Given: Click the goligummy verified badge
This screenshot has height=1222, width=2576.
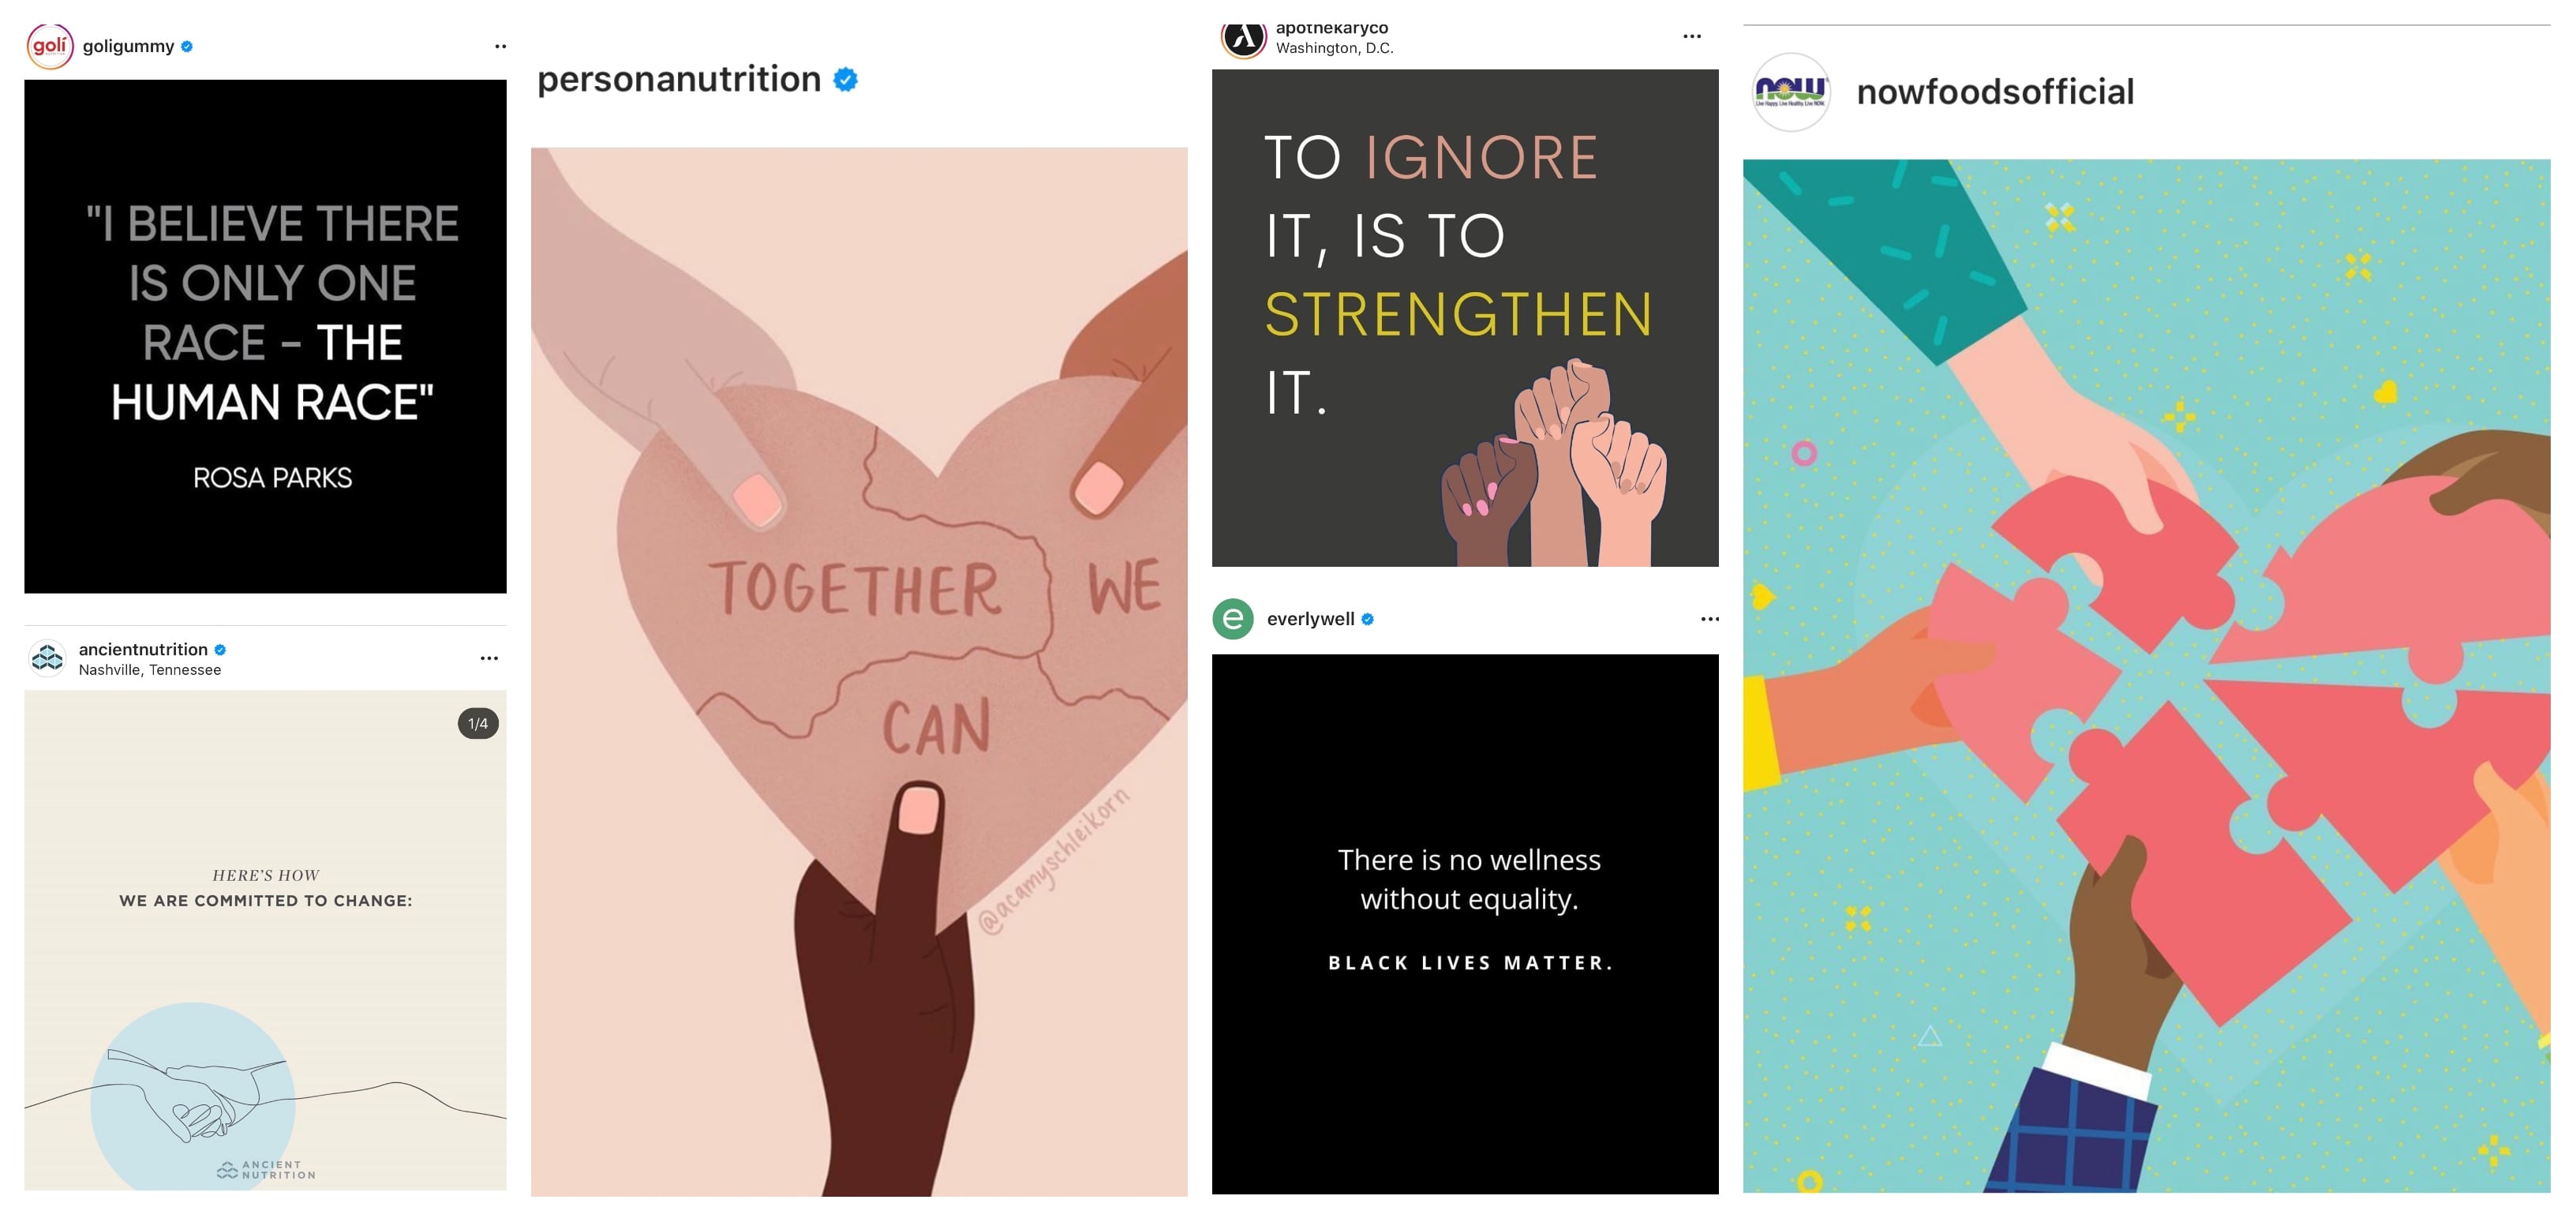Looking at the screenshot, I should [187, 46].
